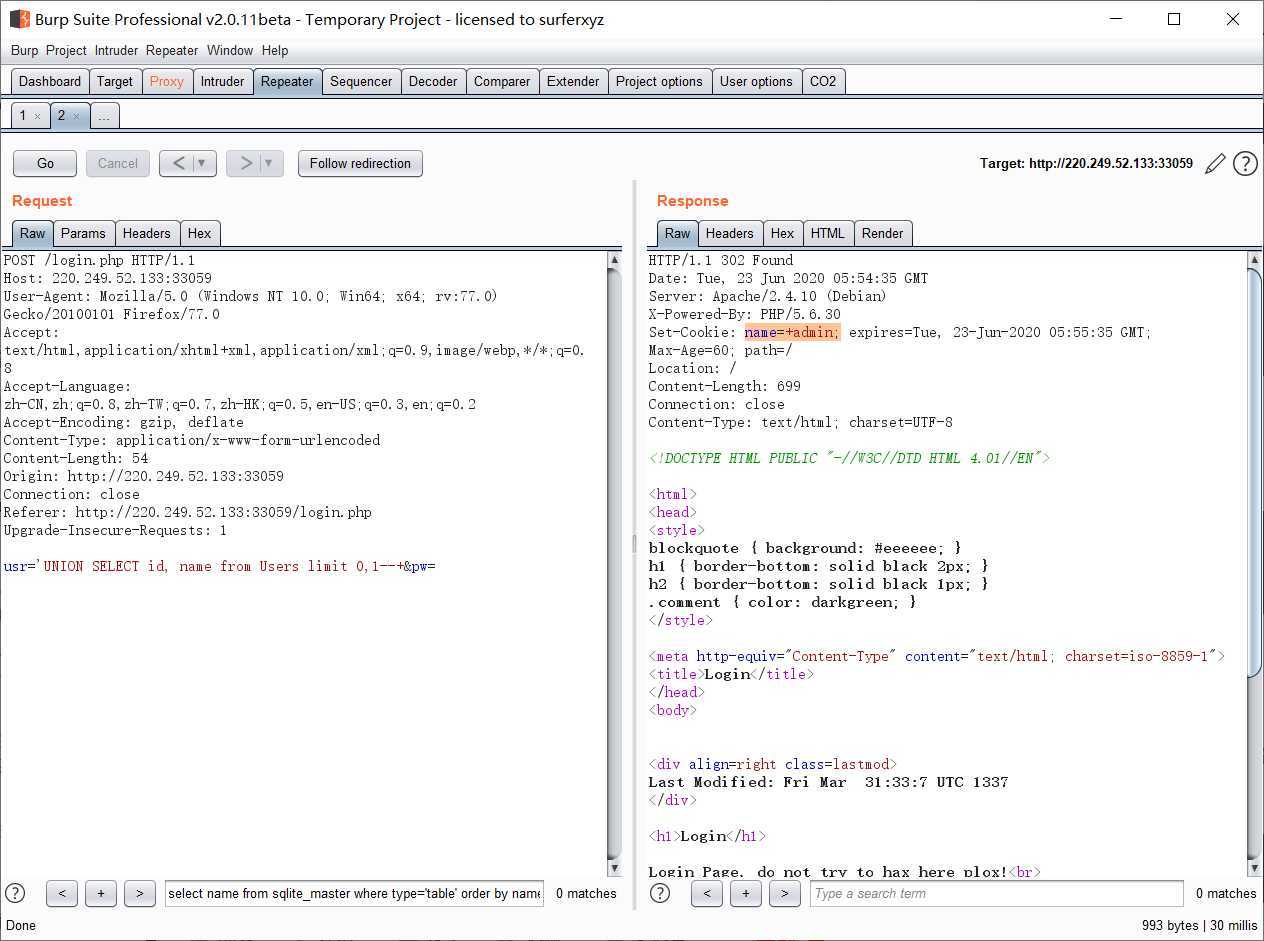Jump to next match in Request search
1264x941 pixels.
tap(140, 893)
